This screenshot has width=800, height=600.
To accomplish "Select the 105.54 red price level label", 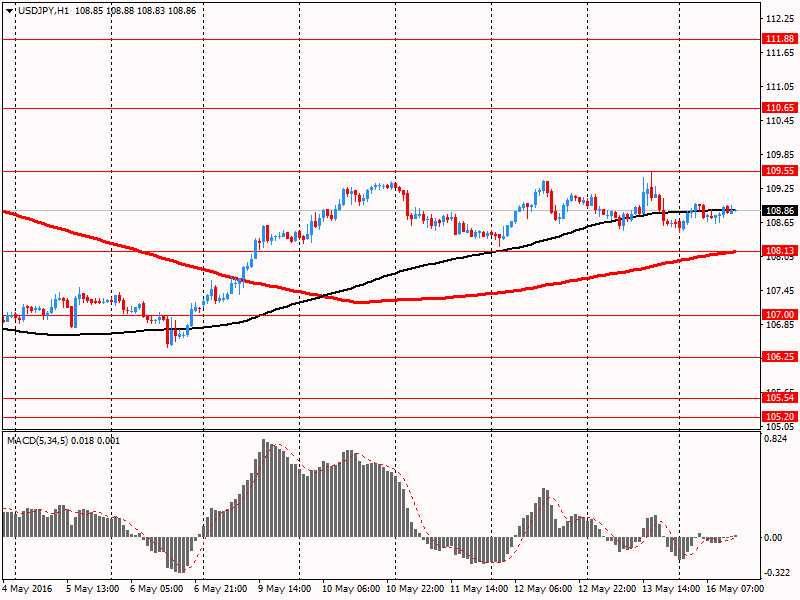I will (780, 398).
